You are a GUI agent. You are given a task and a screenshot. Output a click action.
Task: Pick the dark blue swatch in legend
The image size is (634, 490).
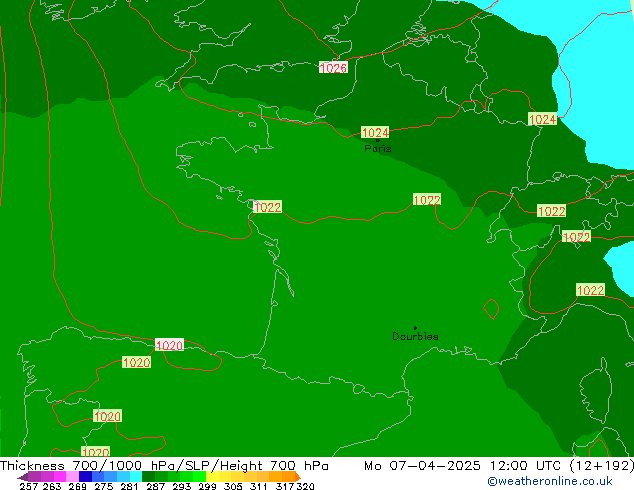click(85, 476)
